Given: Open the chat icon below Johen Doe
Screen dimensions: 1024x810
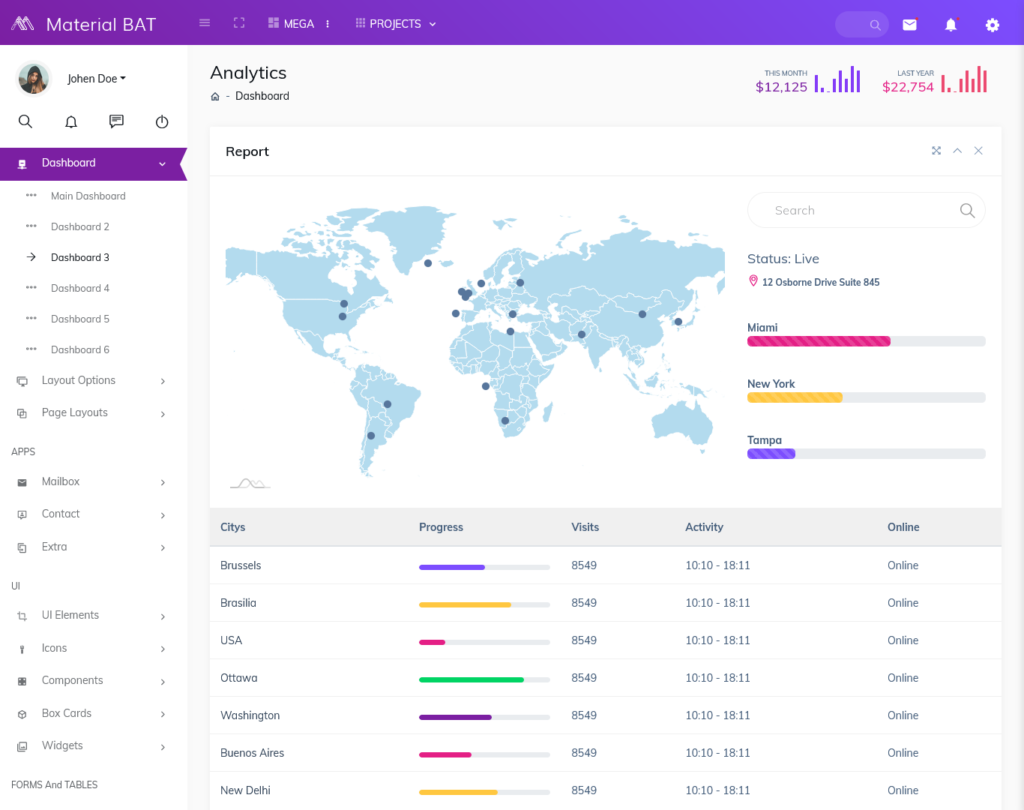Looking at the screenshot, I should tap(116, 121).
